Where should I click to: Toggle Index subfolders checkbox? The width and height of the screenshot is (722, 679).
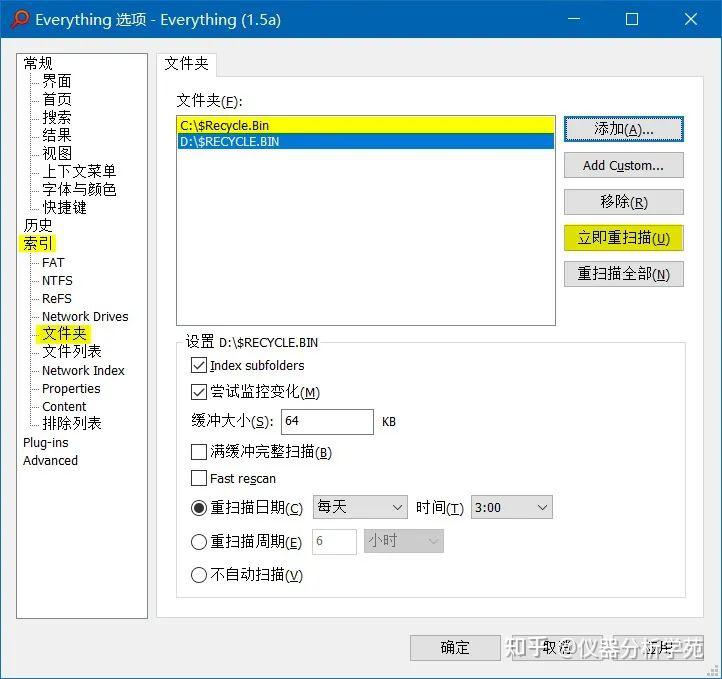point(198,366)
